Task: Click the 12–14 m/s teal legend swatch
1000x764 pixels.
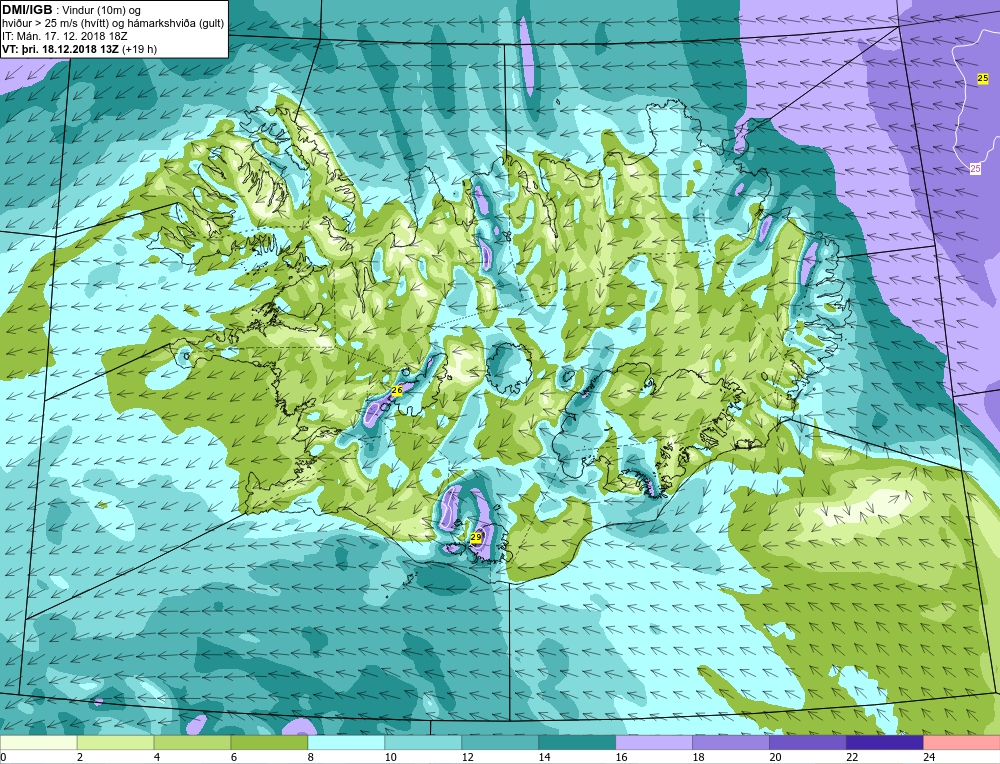Action: coord(500,743)
